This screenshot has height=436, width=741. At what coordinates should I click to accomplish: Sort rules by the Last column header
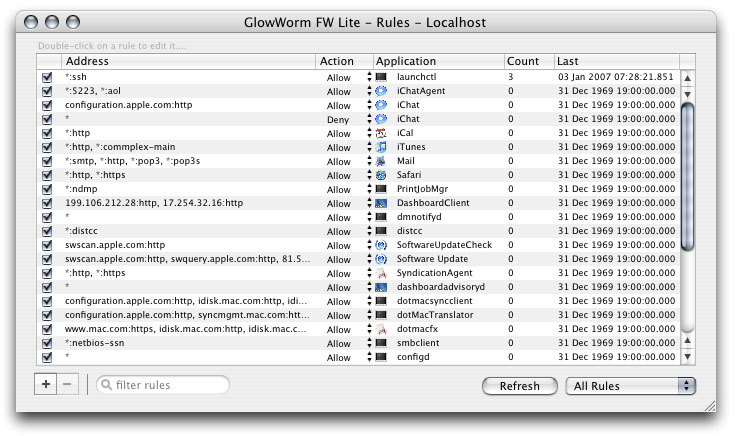pyautogui.click(x=617, y=61)
